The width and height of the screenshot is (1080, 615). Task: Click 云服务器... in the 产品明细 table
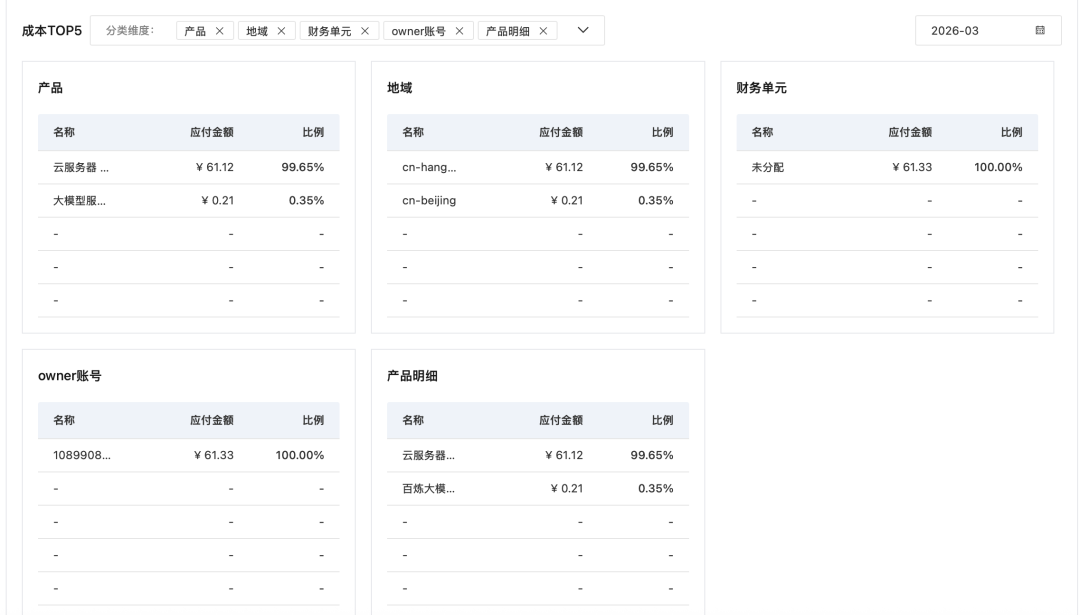point(428,455)
